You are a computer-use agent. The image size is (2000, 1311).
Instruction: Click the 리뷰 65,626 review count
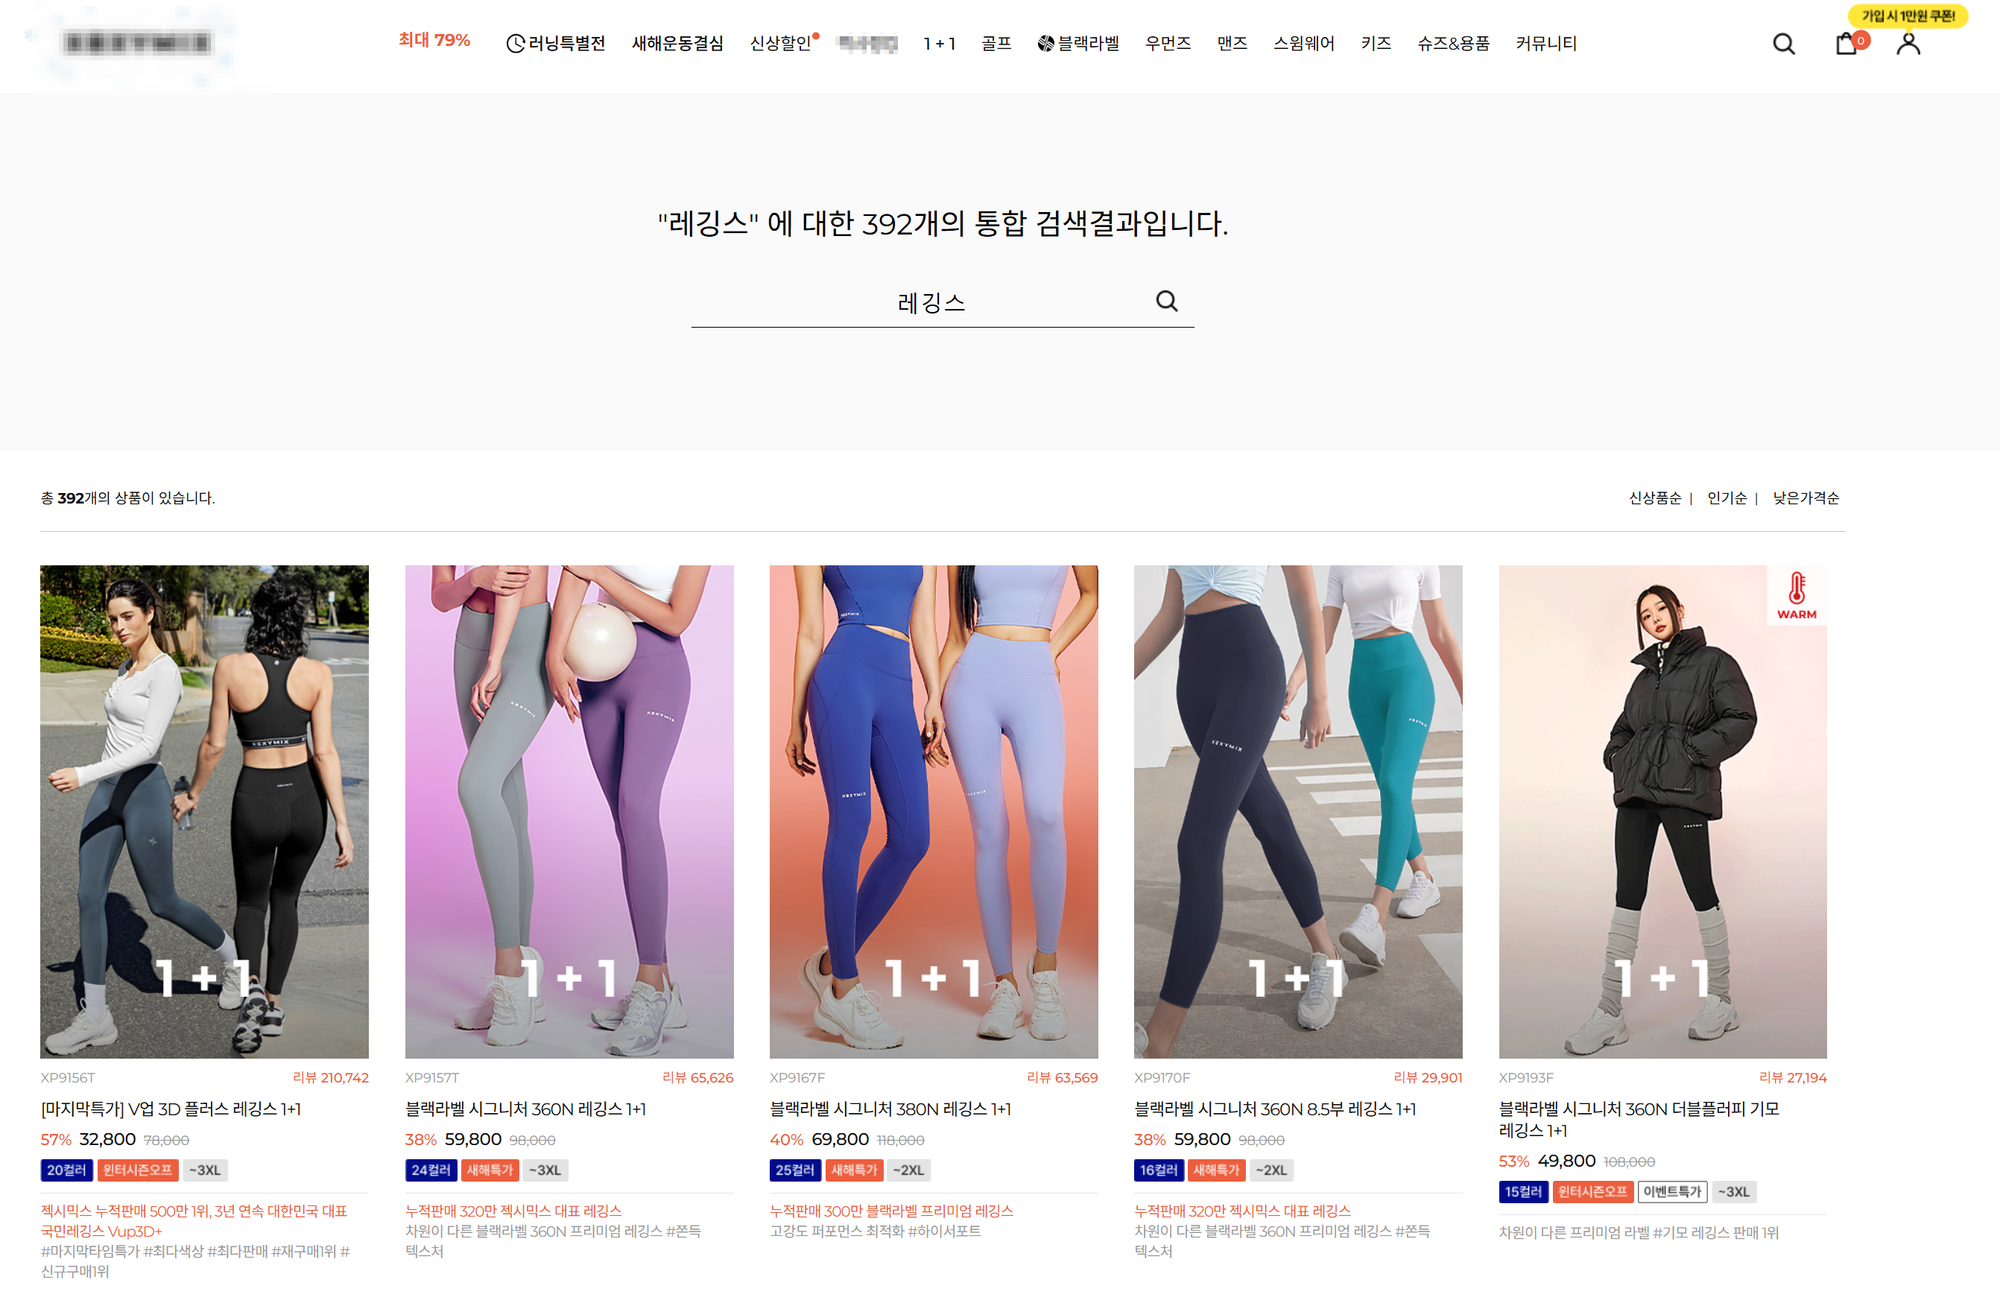click(697, 1077)
